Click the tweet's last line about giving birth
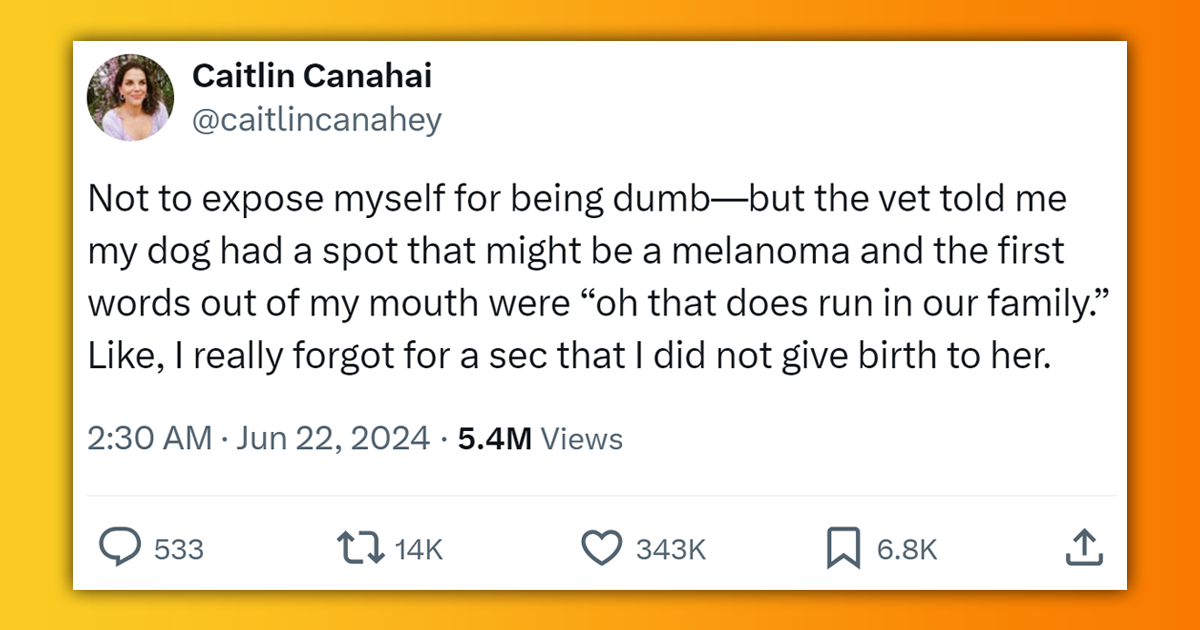This screenshot has width=1200, height=630. 569,357
